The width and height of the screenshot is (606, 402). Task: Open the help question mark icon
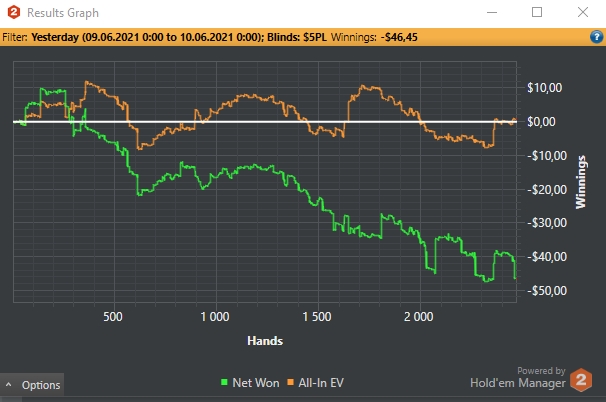596,37
